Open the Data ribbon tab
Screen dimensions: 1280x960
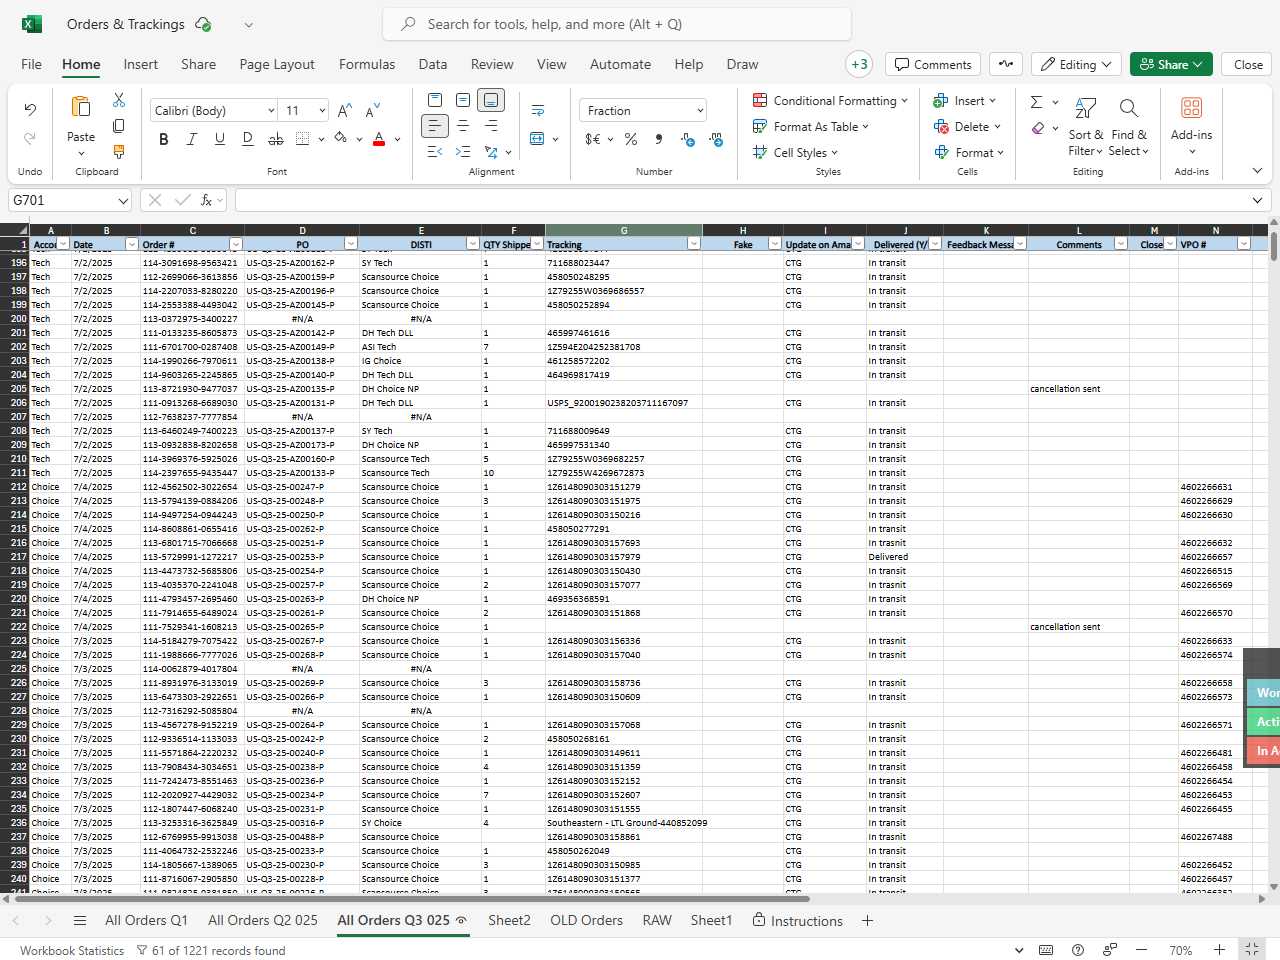coord(433,64)
